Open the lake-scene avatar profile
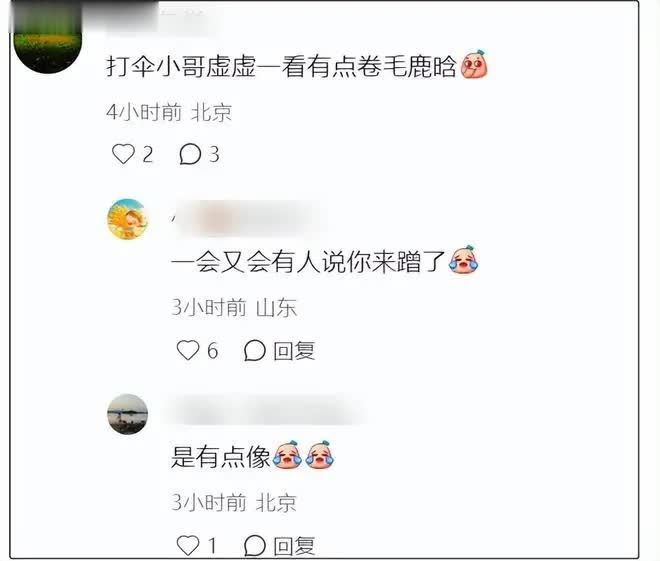Image resolution: width=660 pixels, height=561 pixels. (x=128, y=414)
